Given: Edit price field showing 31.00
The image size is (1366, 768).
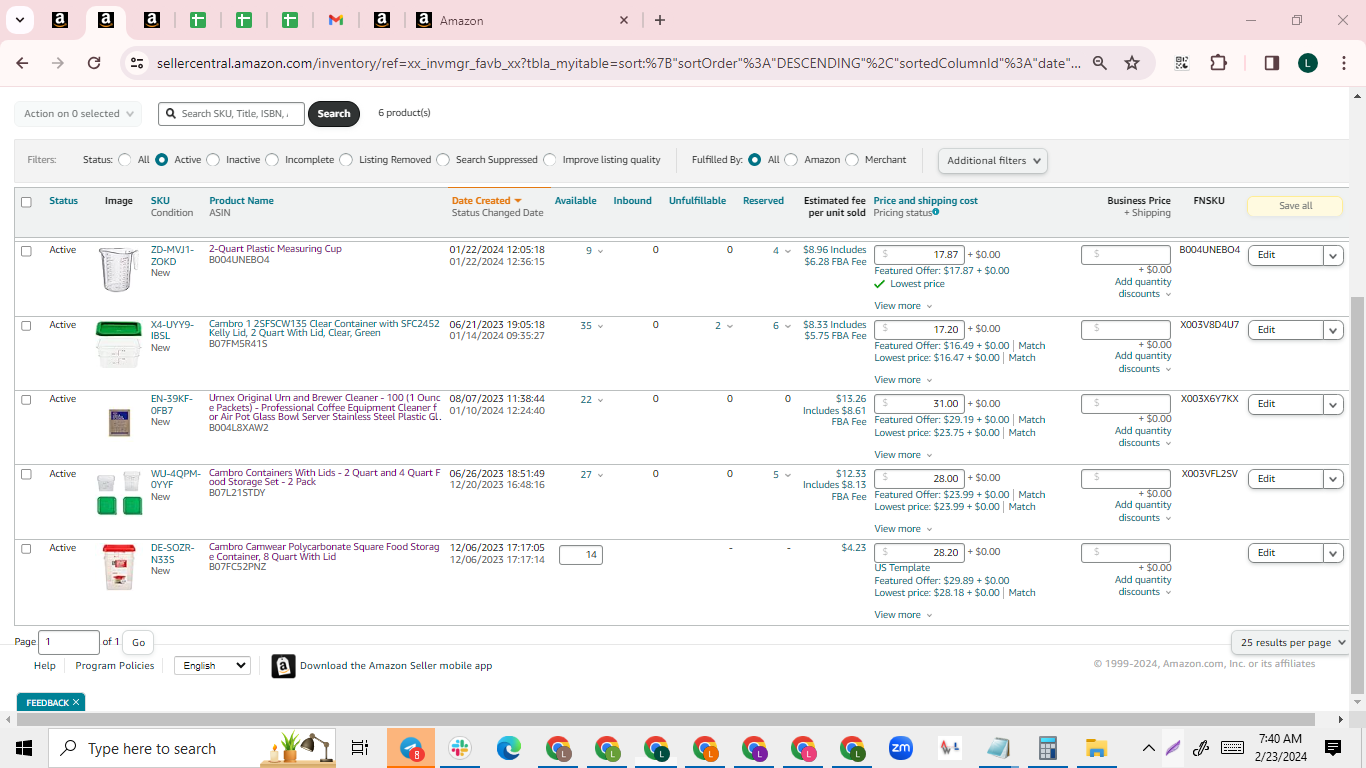Looking at the screenshot, I should tap(920, 404).
